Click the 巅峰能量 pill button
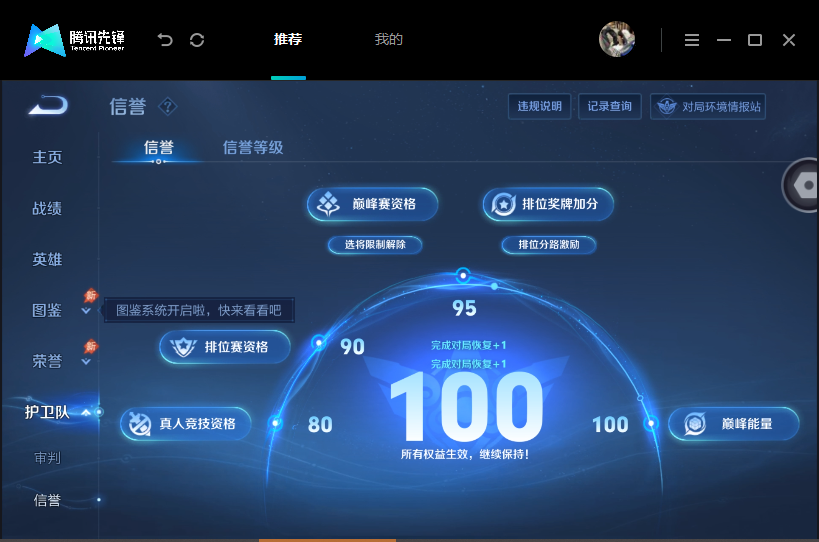 pyautogui.click(x=734, y=423)
